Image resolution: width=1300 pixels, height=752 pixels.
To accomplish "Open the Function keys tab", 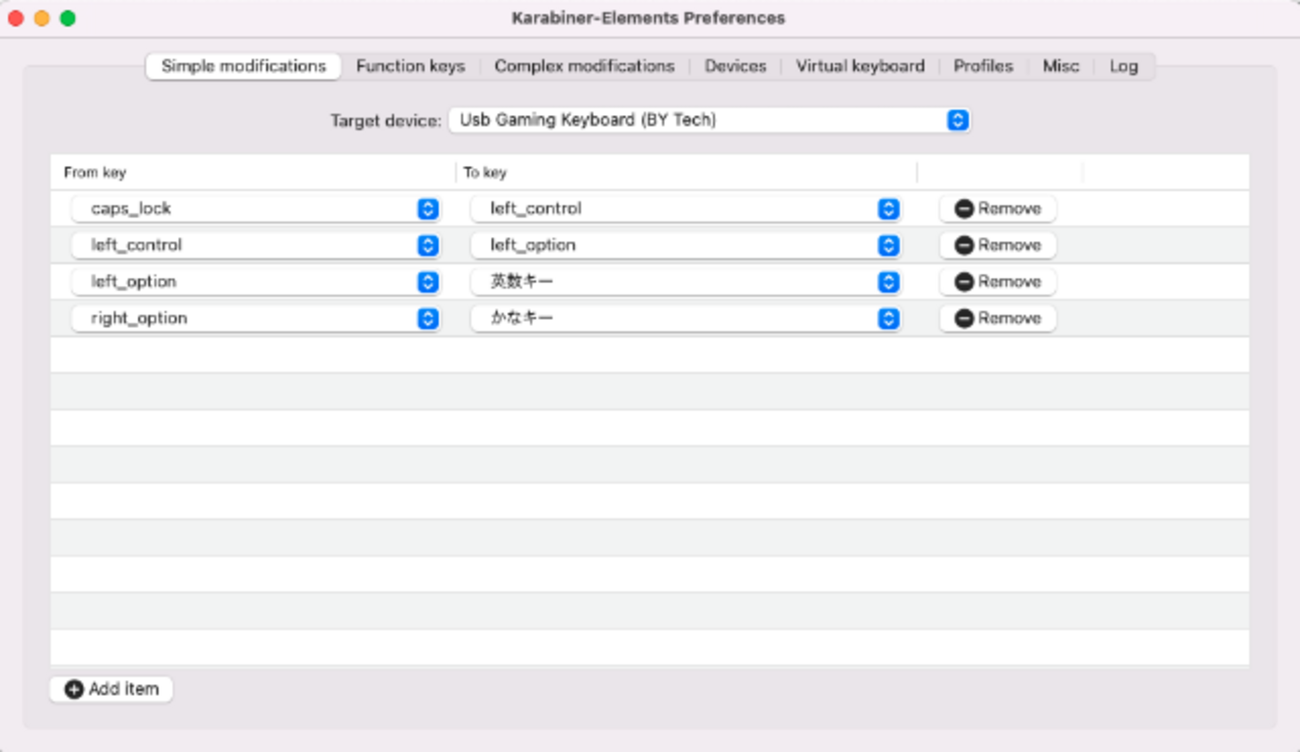I will pyautogui.click(x=410, y=66).
